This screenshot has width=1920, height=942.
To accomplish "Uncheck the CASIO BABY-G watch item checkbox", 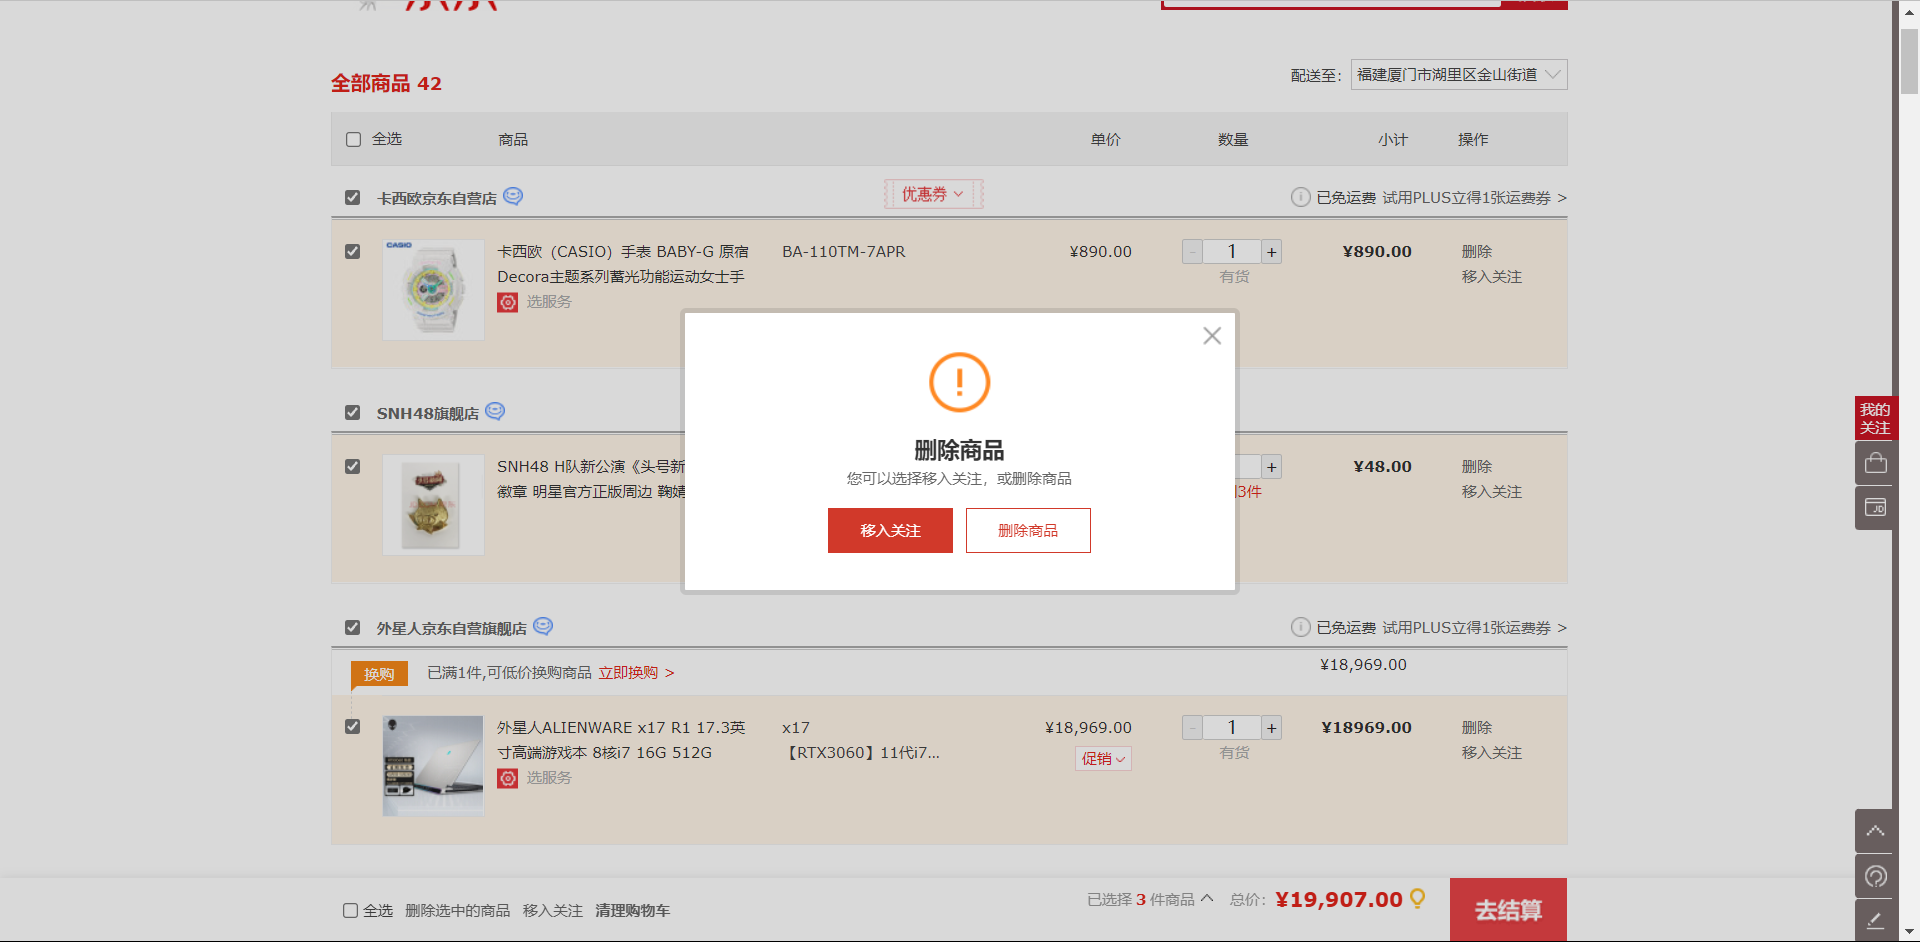I will click(x=352, y=251).
